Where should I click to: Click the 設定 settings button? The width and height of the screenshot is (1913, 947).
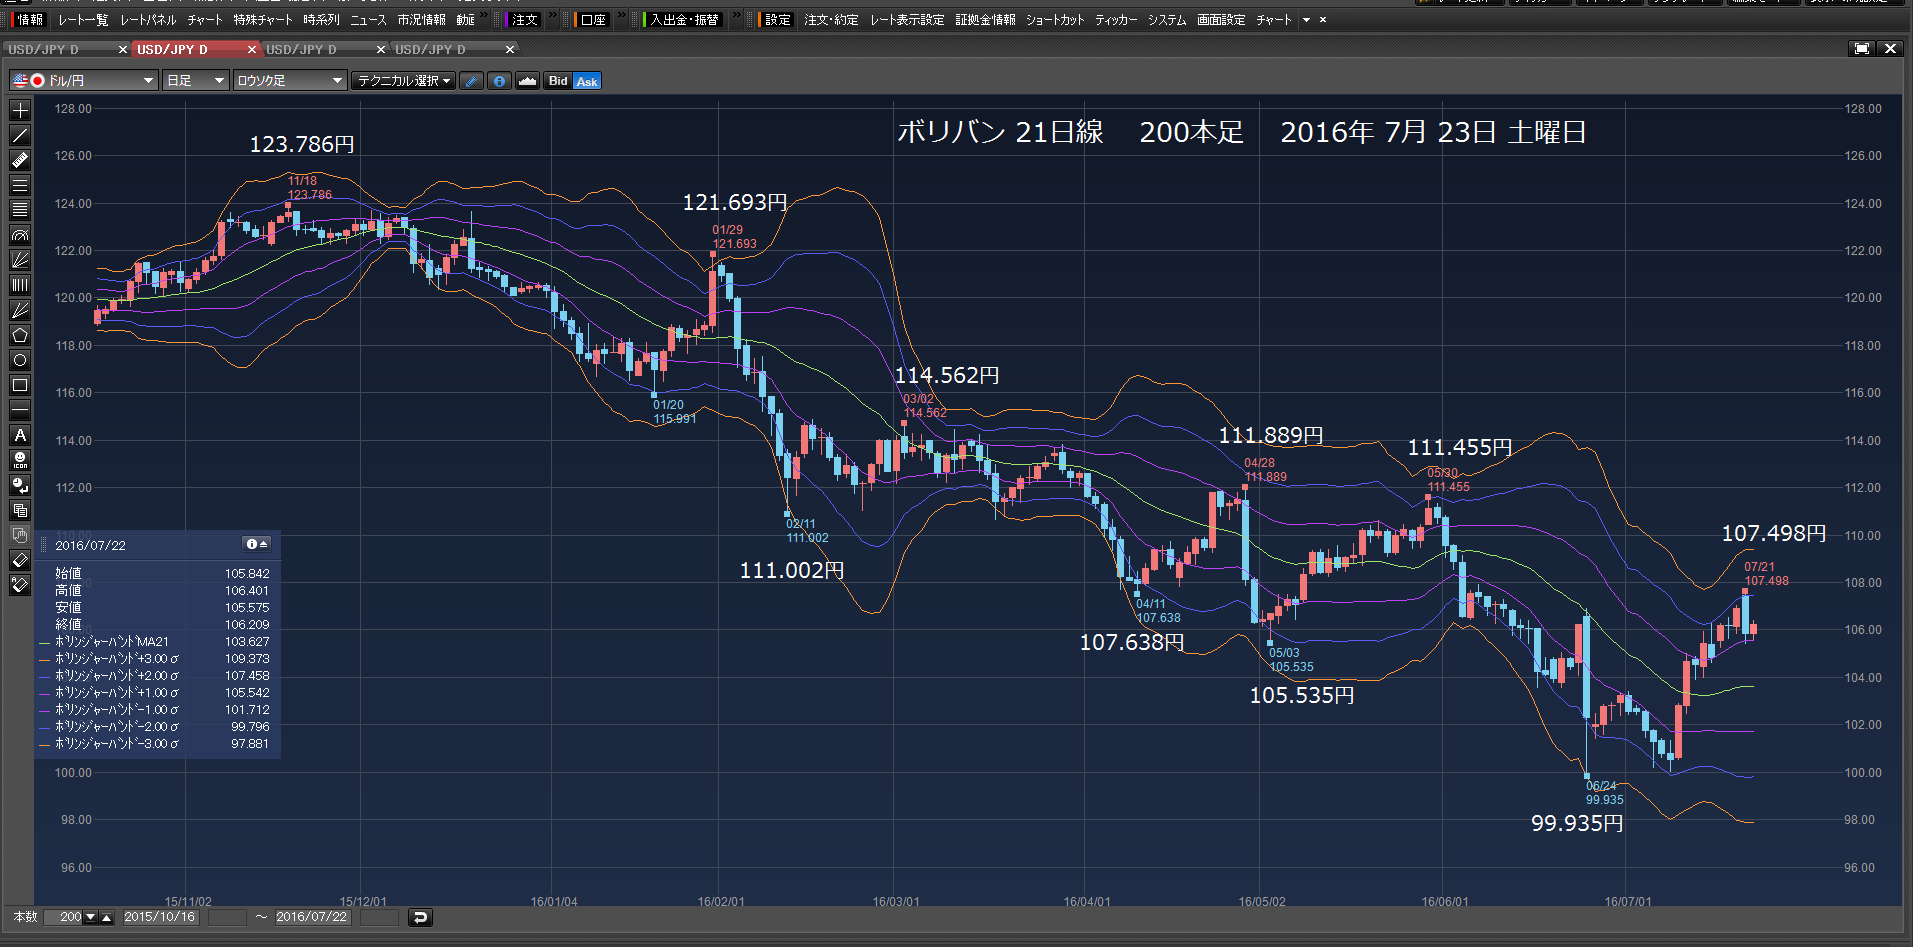coord(776,20)
